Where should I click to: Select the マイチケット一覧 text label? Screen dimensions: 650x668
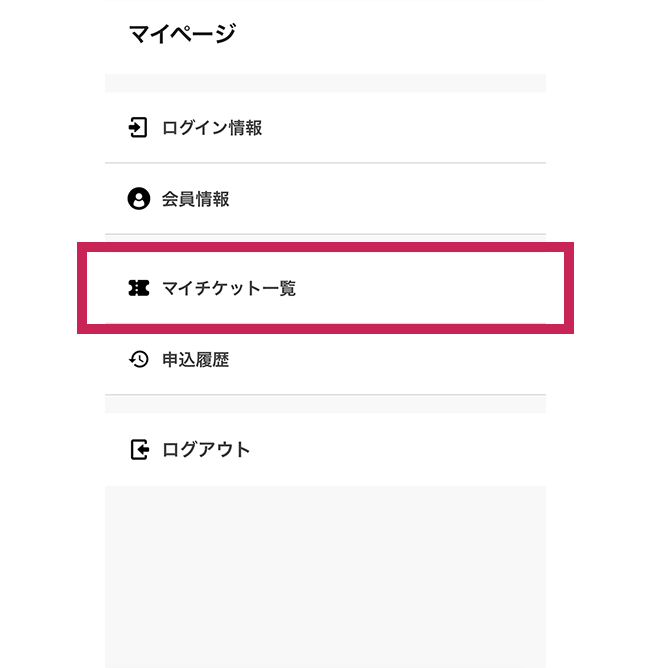[229, 289]
